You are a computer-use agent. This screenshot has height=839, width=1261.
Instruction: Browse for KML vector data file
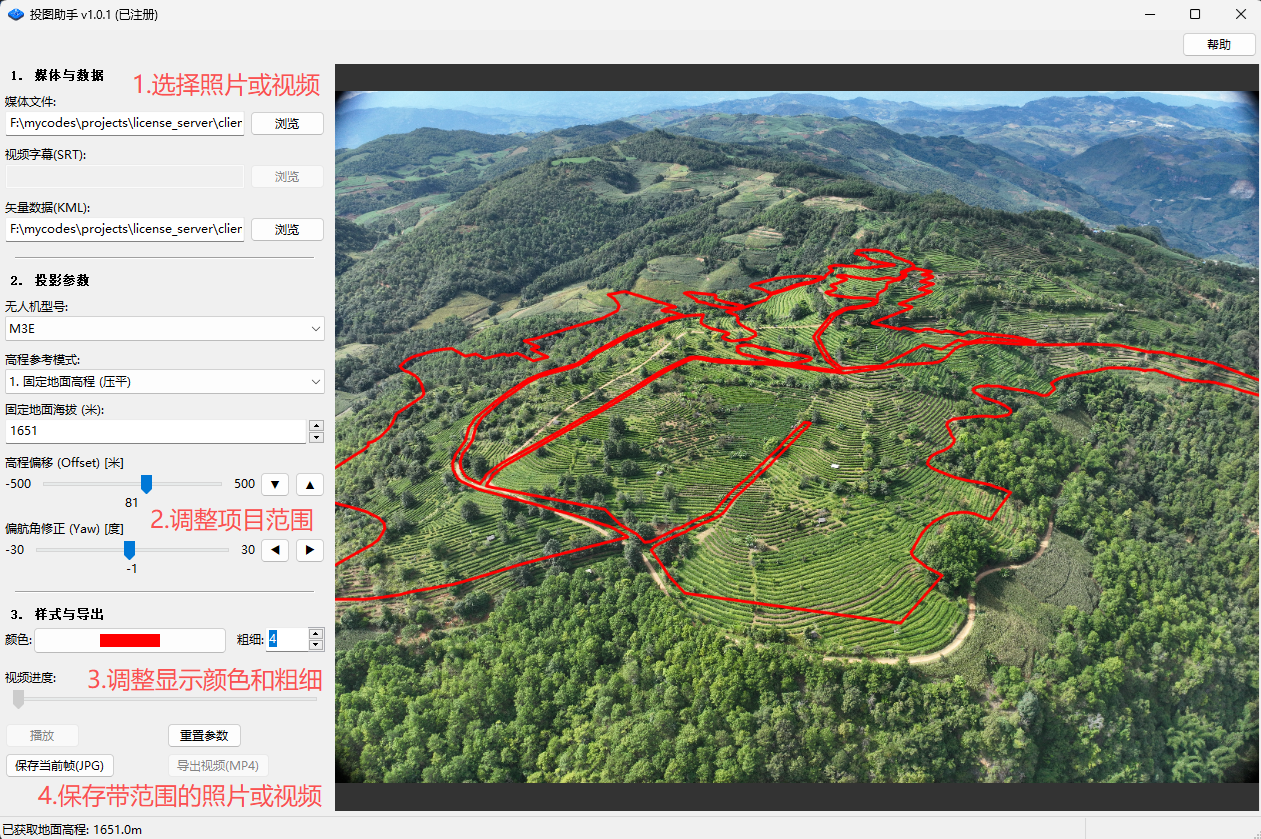pos(287,229)
